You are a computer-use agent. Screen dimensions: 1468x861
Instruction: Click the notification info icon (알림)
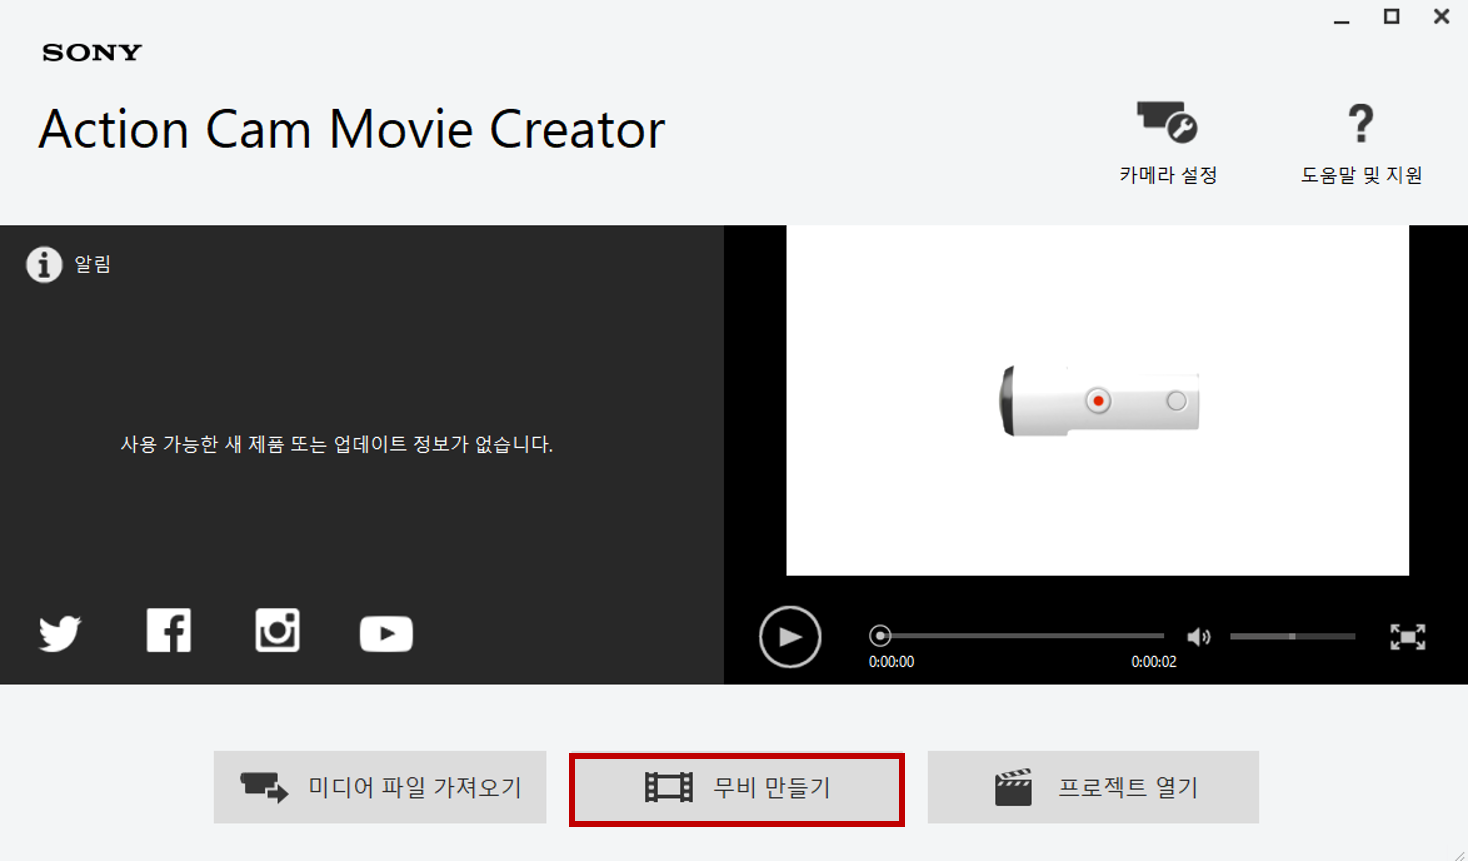[x=44, y=264]
